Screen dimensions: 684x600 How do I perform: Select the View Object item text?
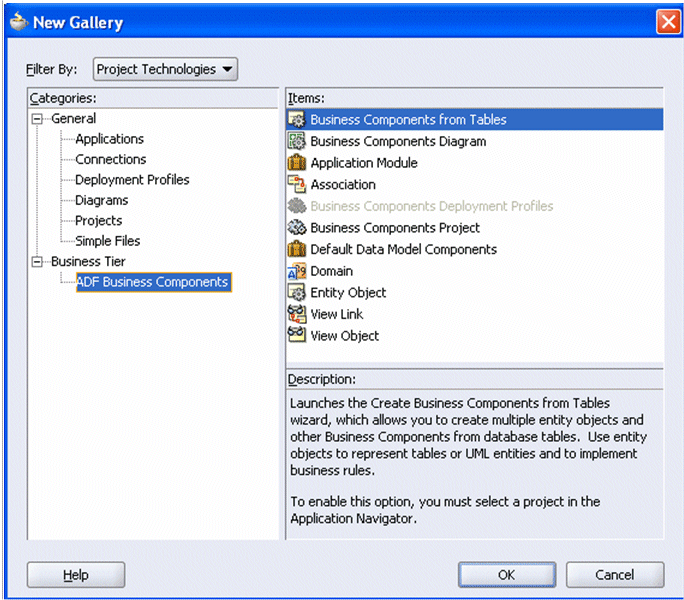(x=345, y=336)
